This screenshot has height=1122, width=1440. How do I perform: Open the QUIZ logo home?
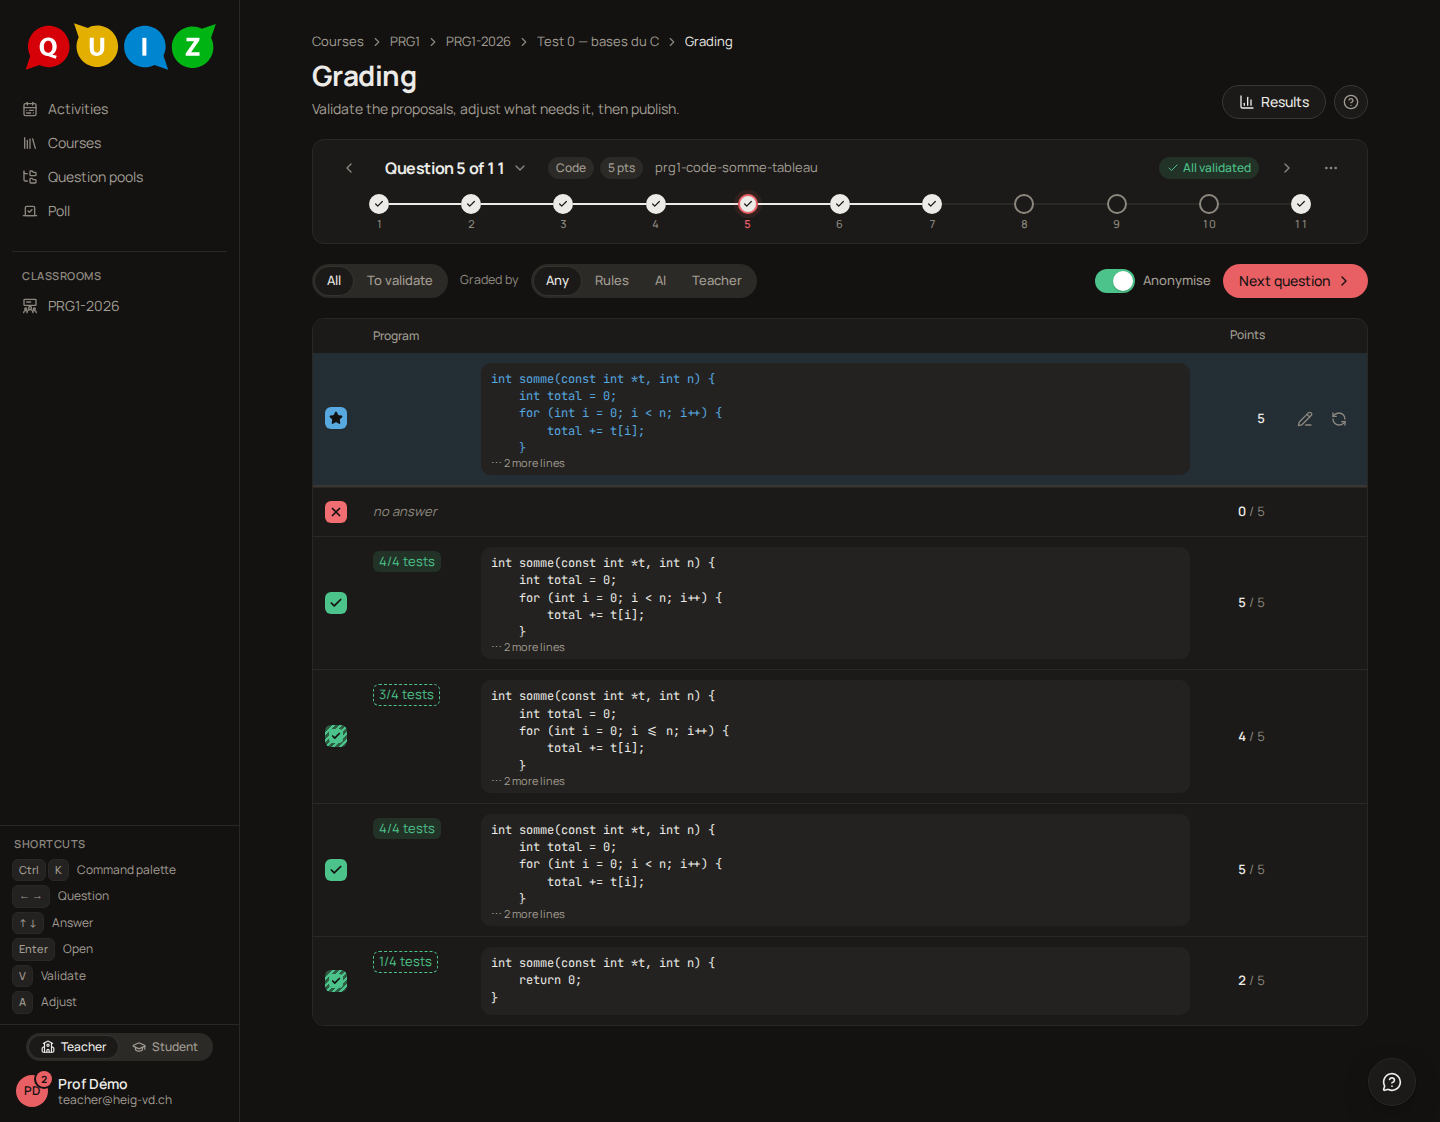(120, 46)
